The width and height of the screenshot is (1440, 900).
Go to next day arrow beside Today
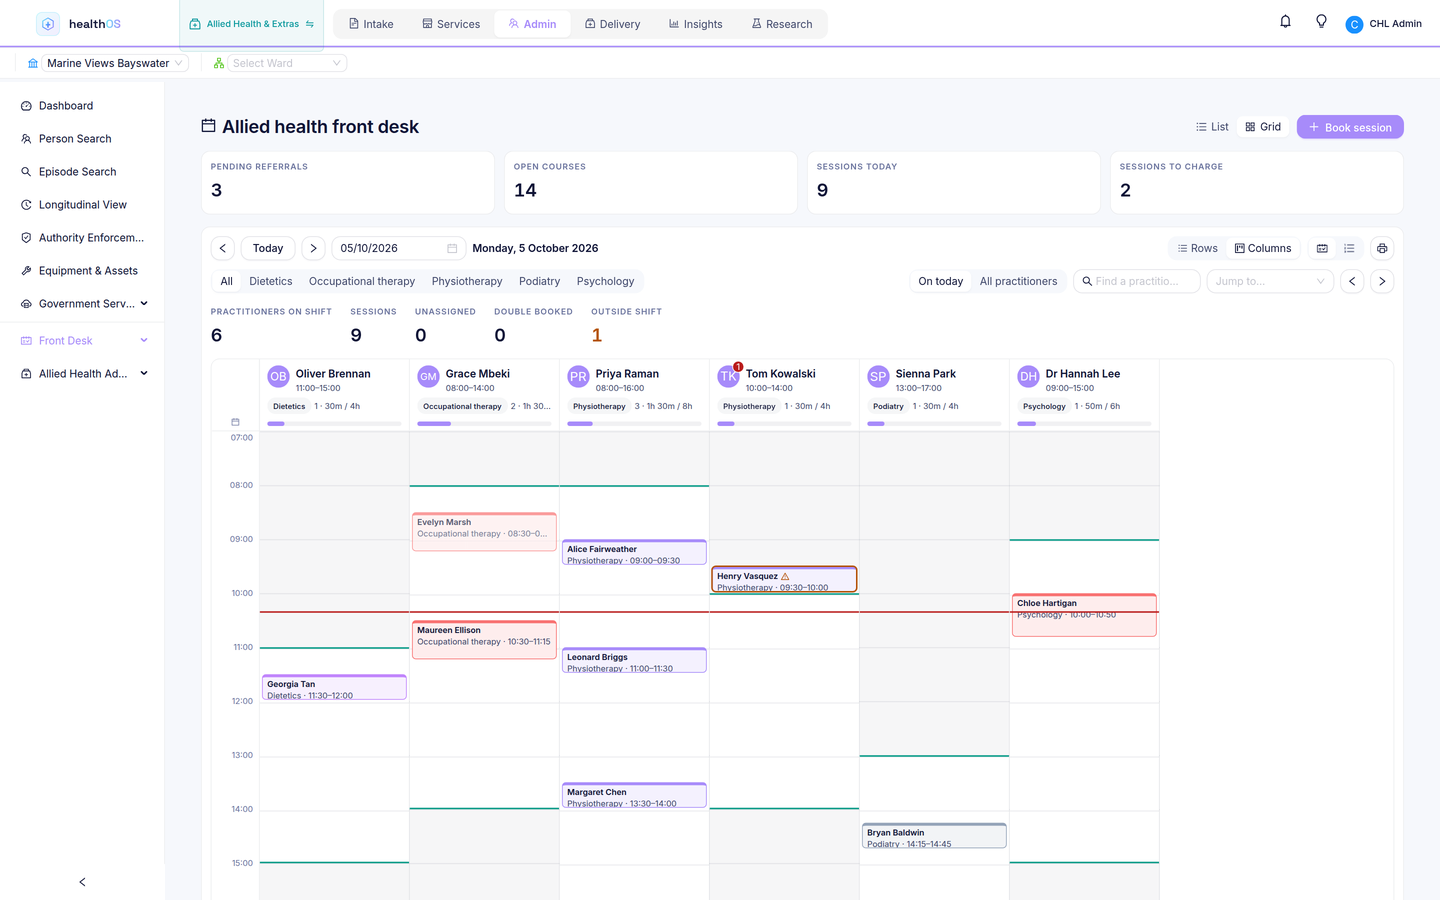point(313,248)
